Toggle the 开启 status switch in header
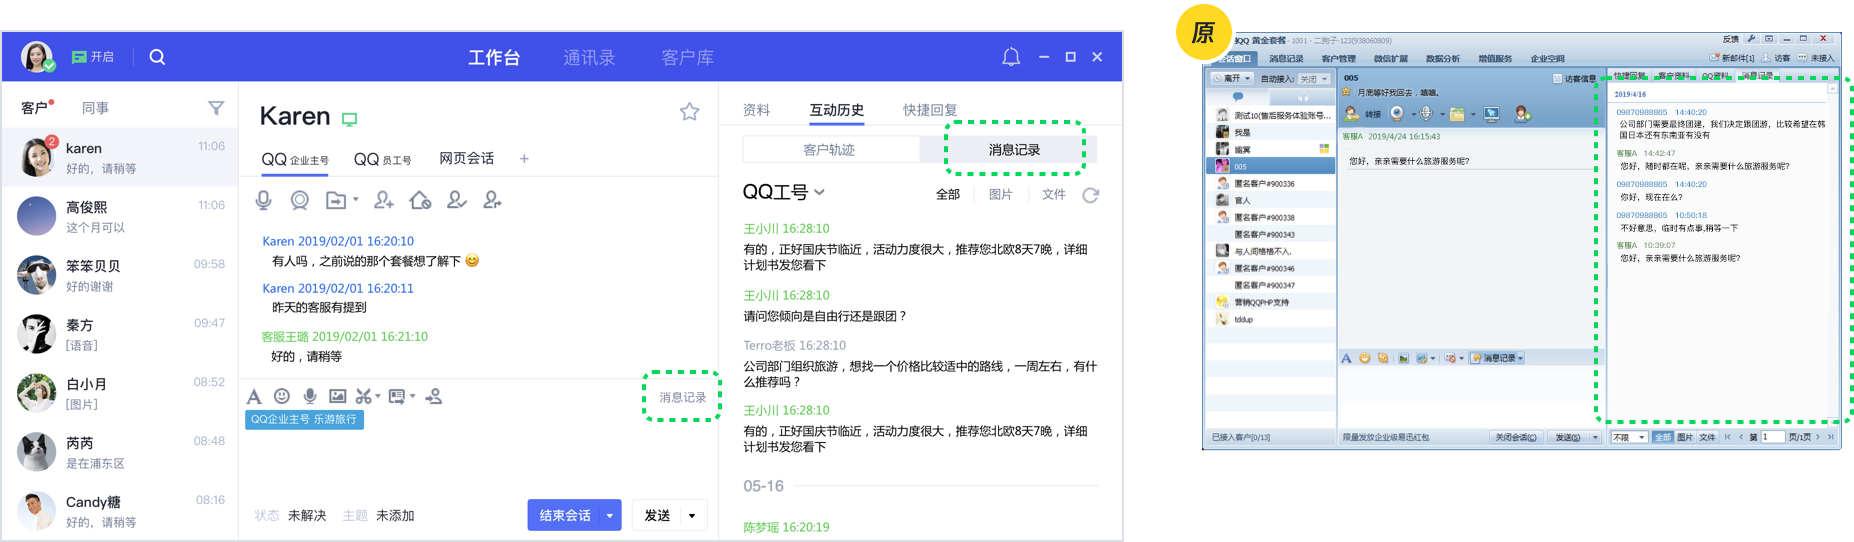The image size is (1854, 542). coord(93,57)
